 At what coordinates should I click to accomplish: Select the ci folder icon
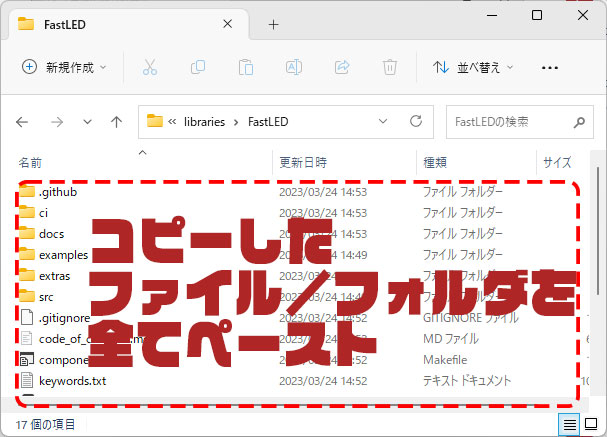coord(27,212)
